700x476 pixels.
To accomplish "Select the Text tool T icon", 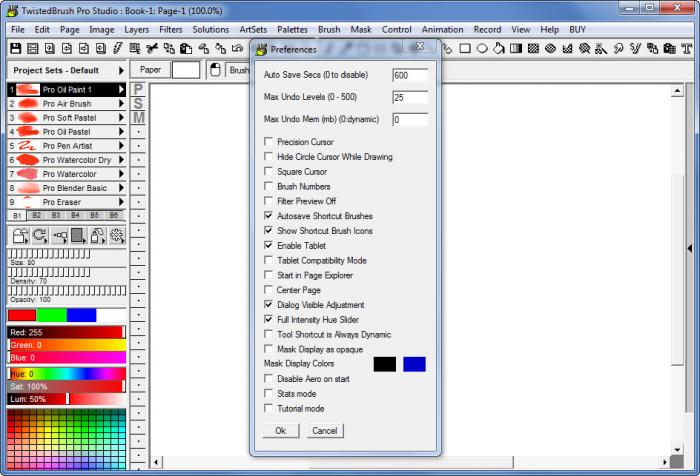I will click(687, 48).
